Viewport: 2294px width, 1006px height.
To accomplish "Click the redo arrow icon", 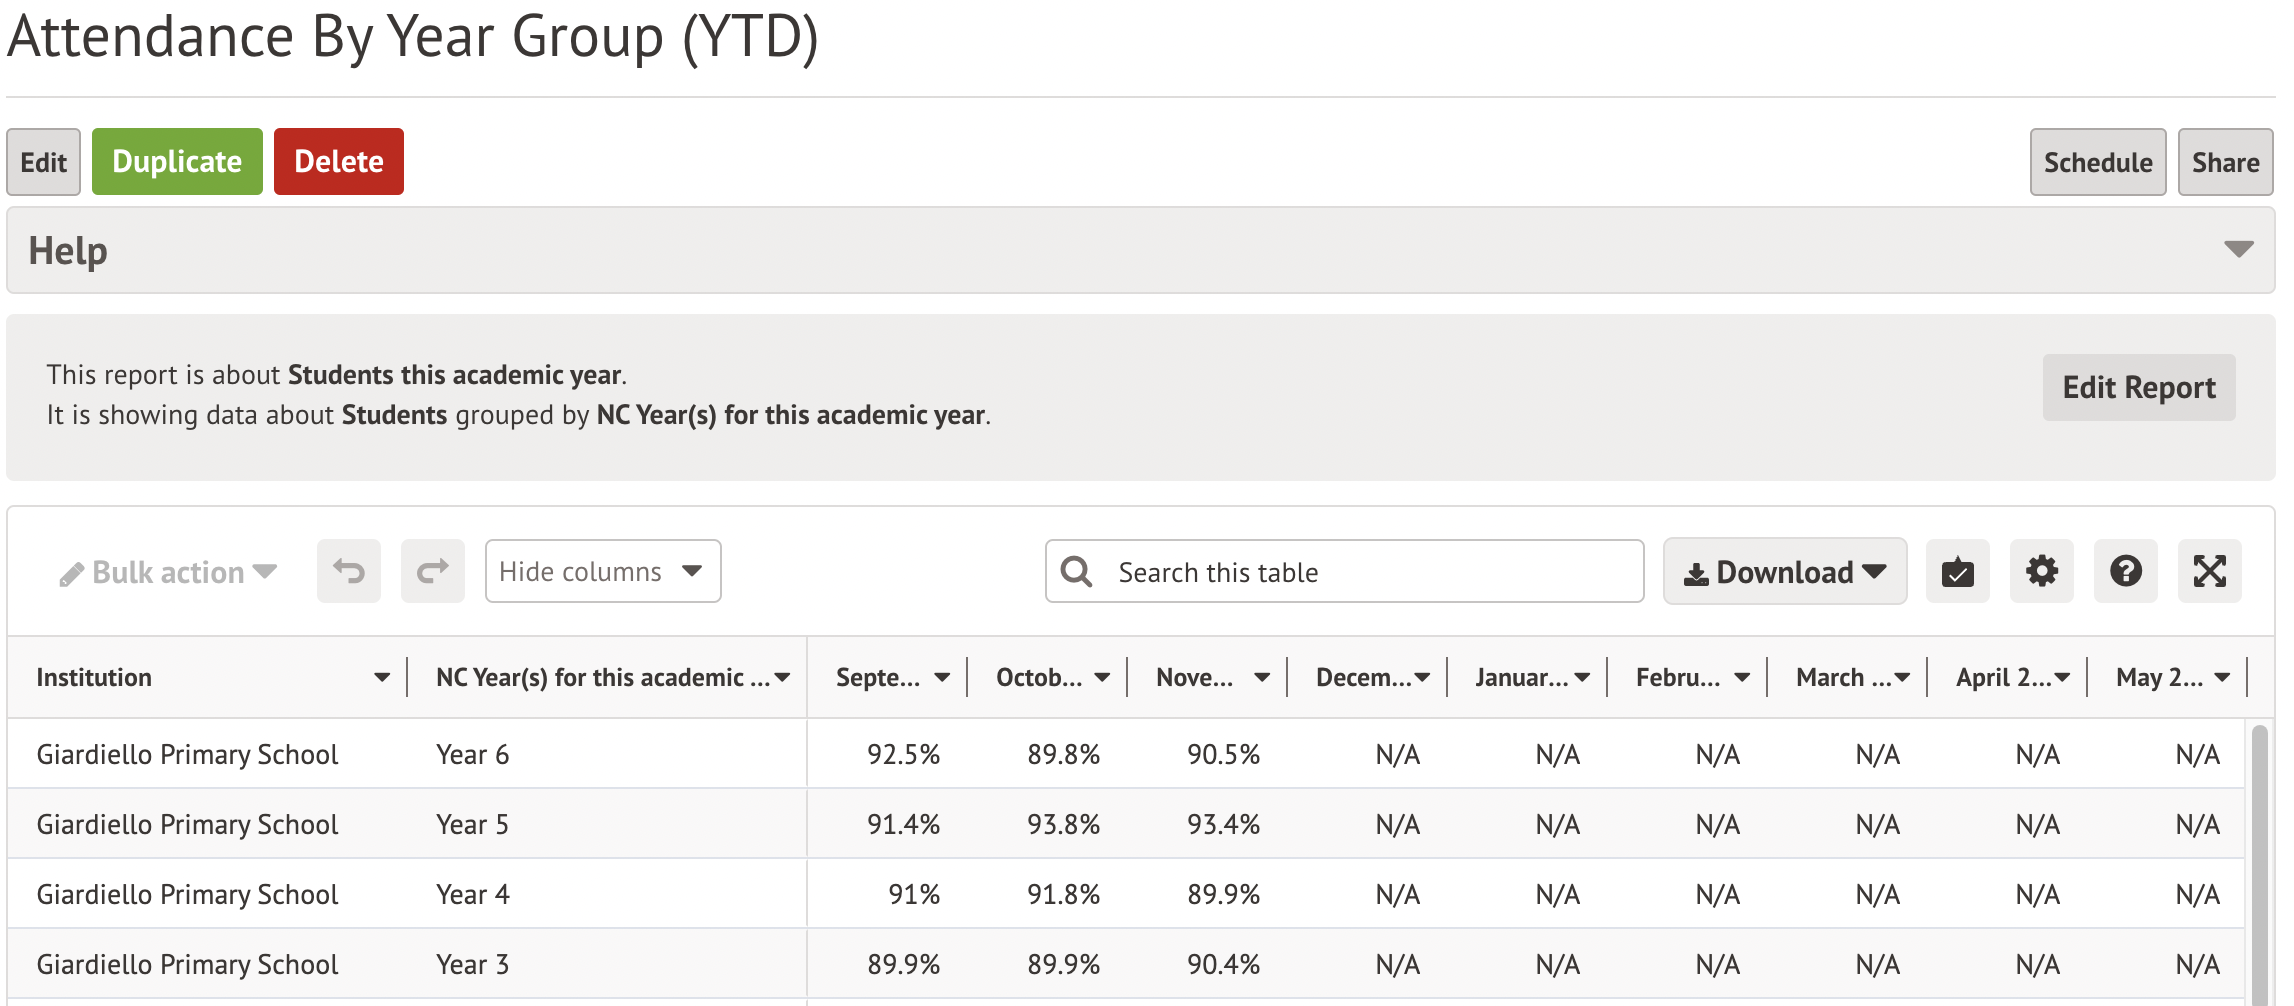I will coord(433,571).
